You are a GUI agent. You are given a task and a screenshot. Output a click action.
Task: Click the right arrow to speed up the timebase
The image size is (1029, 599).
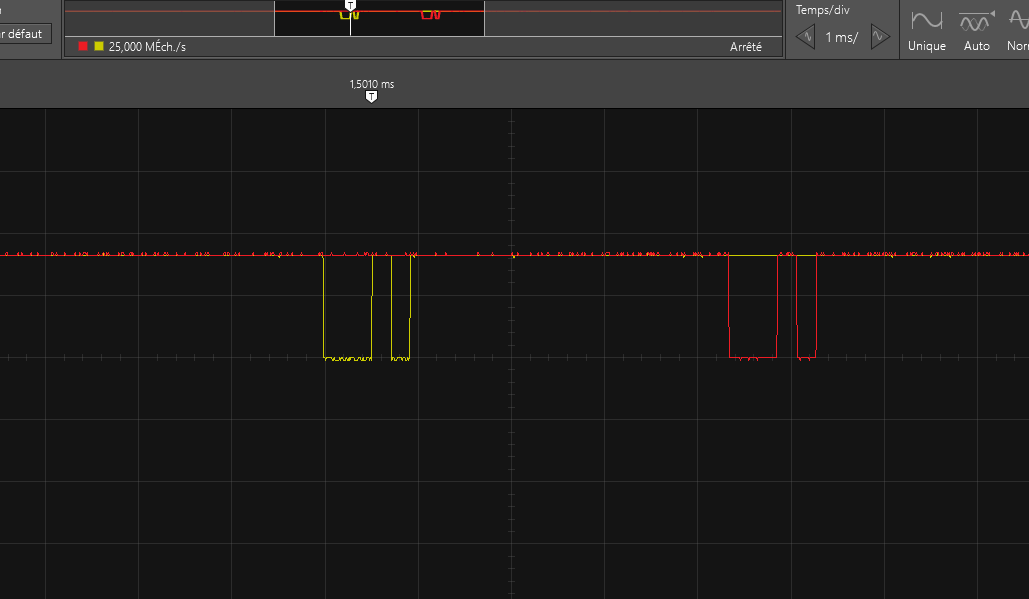pos(879,36)
